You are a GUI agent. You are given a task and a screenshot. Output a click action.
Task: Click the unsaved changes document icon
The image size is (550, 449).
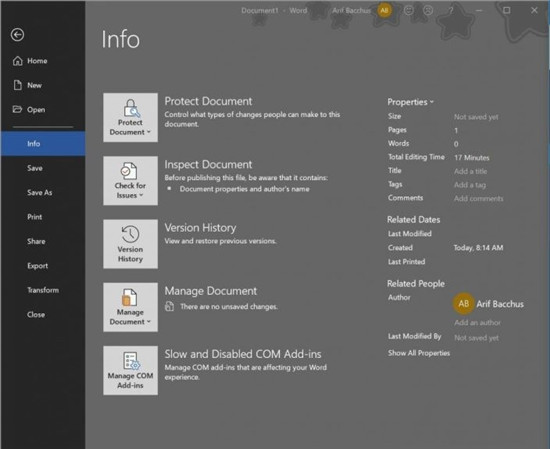coord(169,306)
